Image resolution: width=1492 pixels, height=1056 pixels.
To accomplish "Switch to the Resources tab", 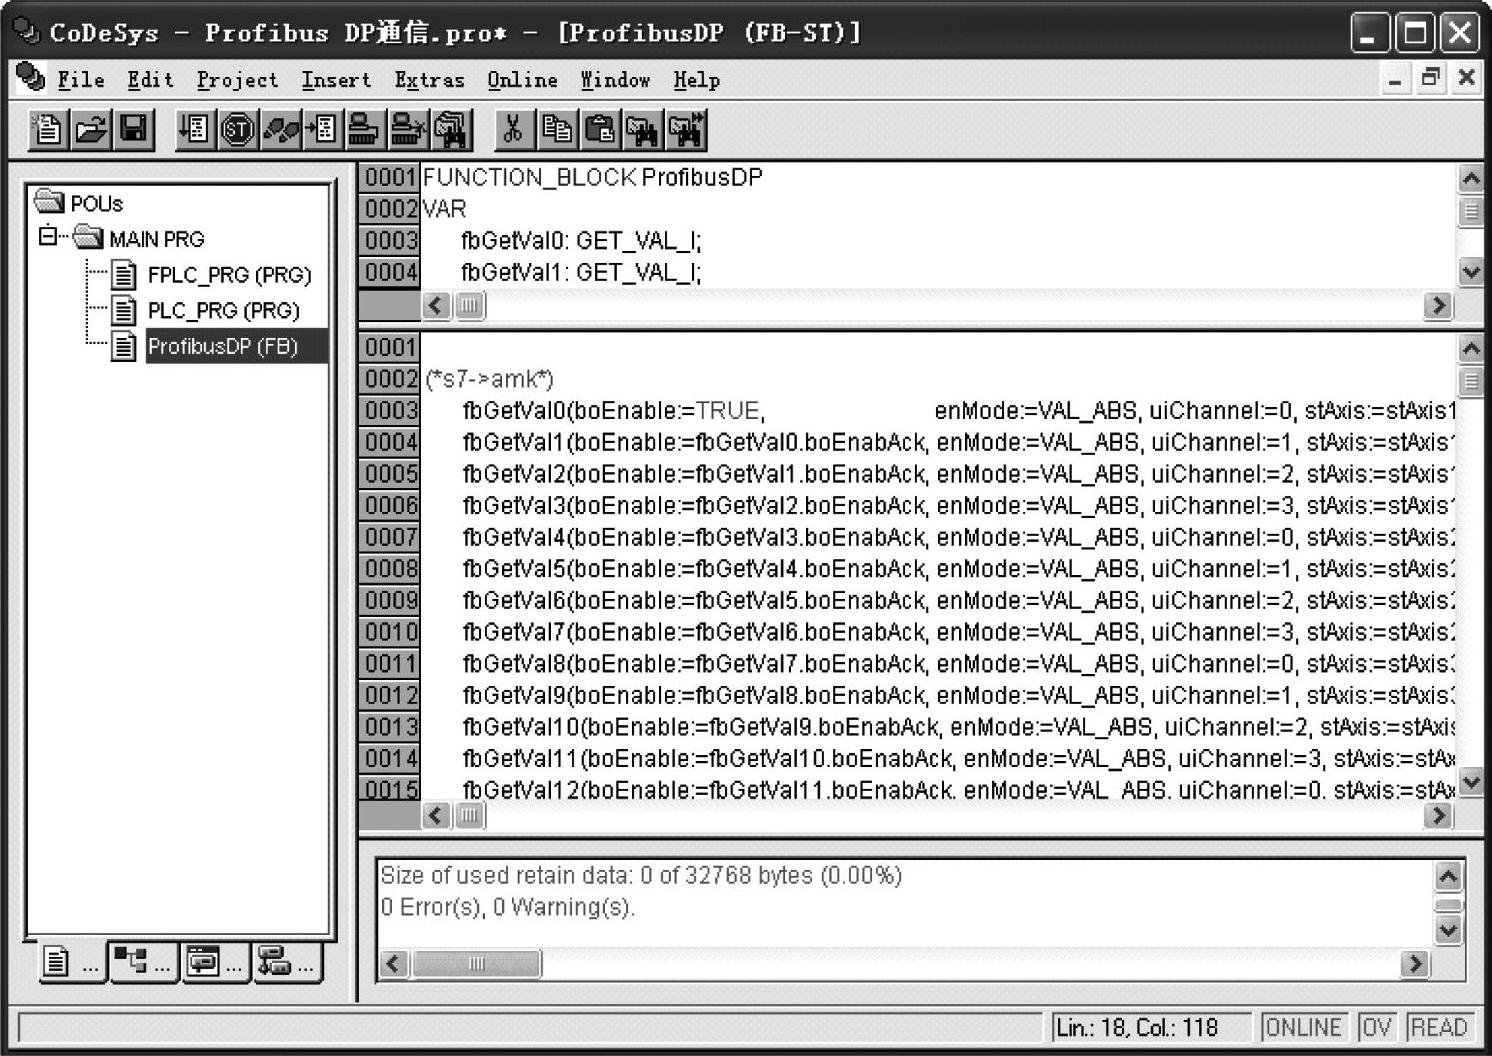I will (x=287, y=962).
